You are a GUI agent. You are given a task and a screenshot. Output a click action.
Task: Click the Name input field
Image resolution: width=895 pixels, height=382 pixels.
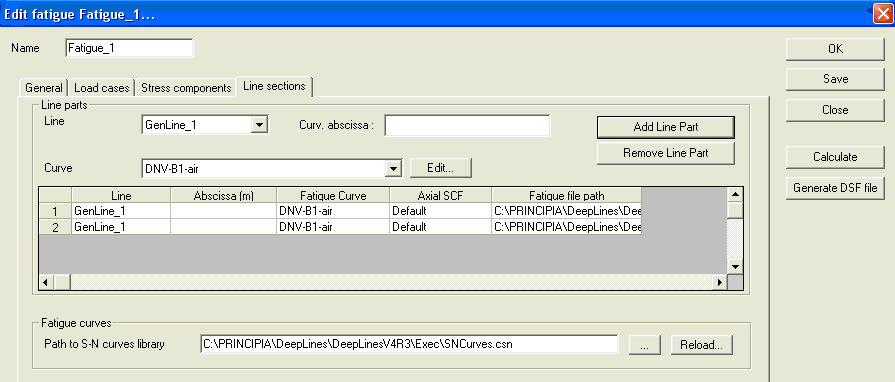[x=130, y=48]
